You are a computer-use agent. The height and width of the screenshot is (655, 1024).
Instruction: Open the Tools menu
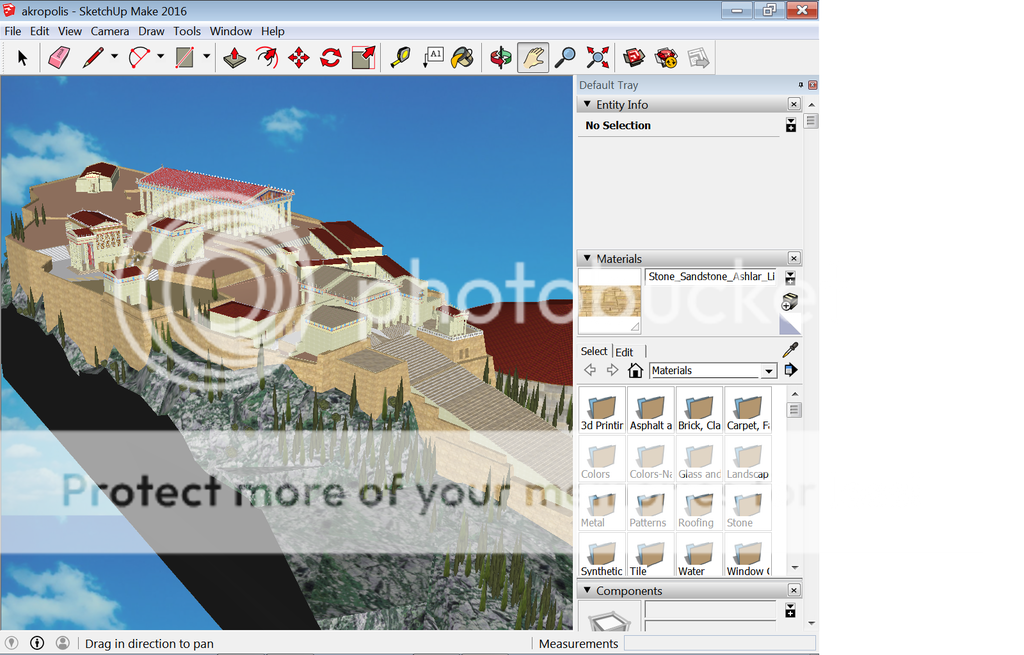point(187,31)
